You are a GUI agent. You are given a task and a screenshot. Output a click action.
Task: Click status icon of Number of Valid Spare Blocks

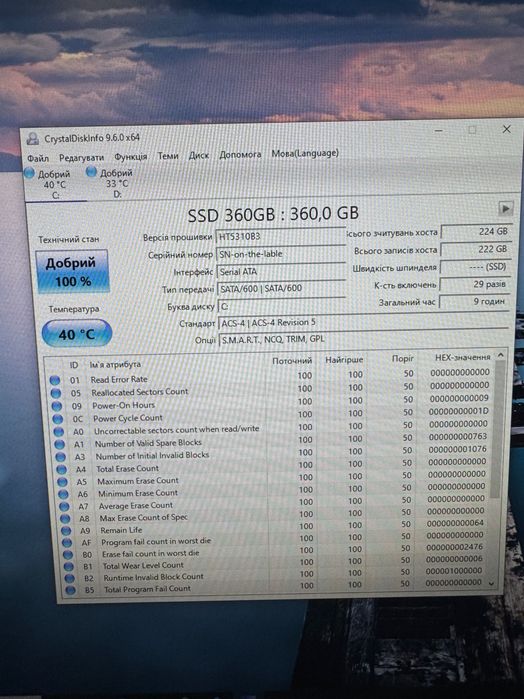(59, 444)
